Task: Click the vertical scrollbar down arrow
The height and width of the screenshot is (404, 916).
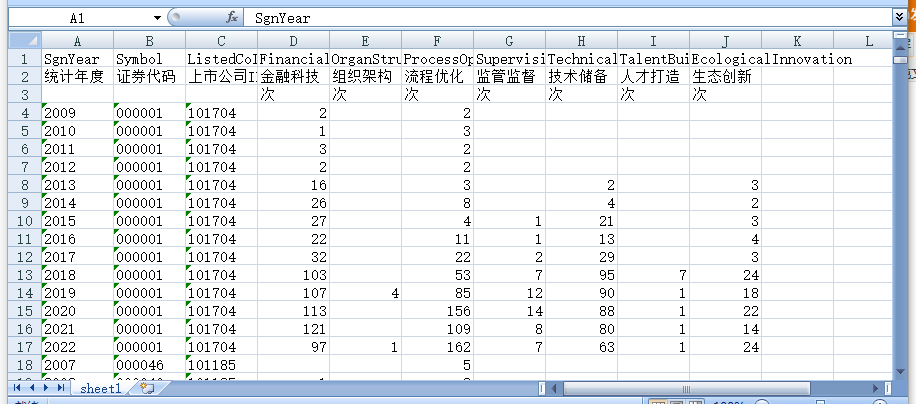Action: pyautogui.click(x=901, y=372)
